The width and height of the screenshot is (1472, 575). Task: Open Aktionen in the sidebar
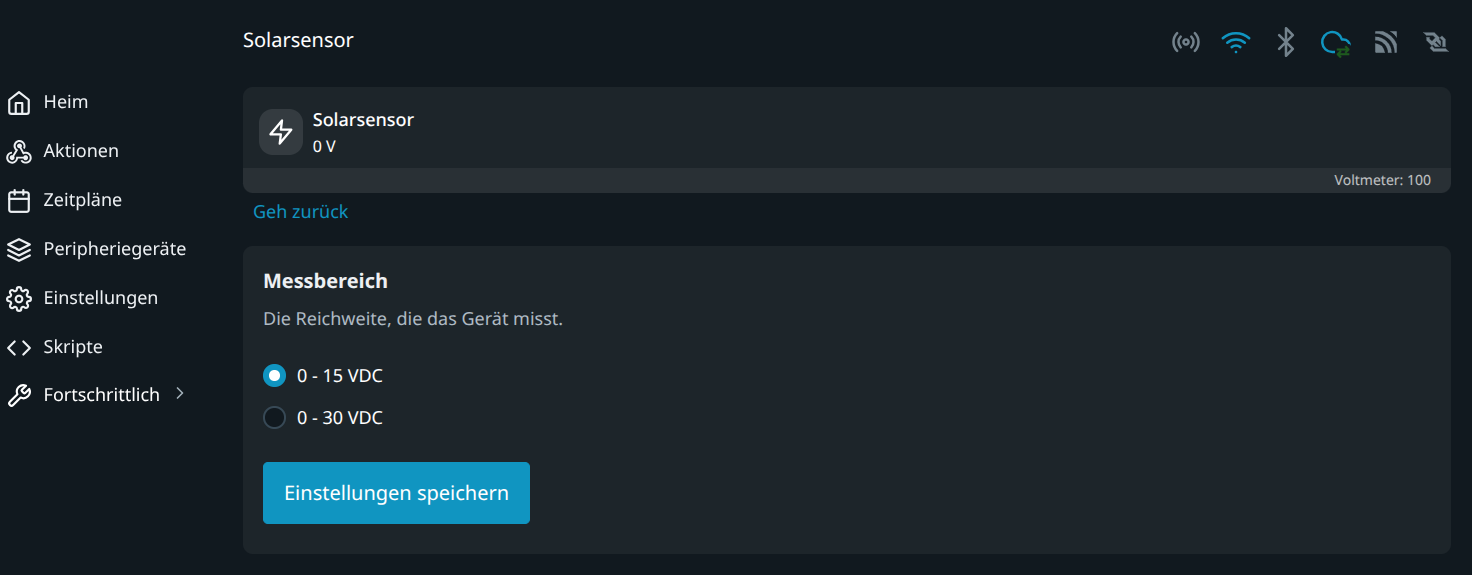coord(81,151)
